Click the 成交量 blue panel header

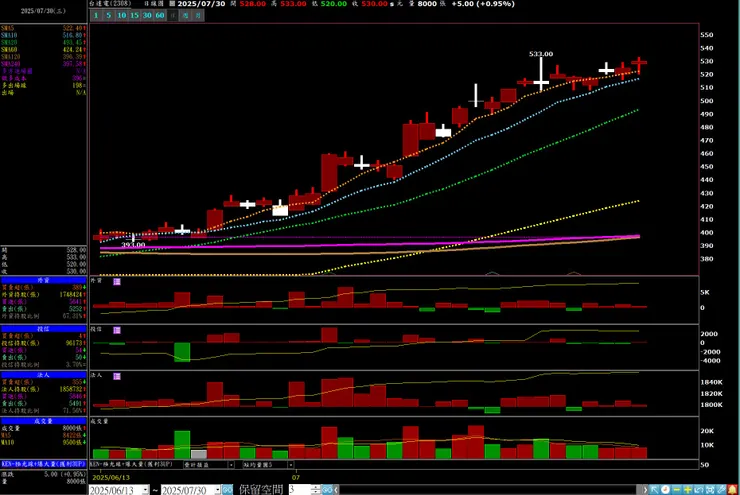43,421
